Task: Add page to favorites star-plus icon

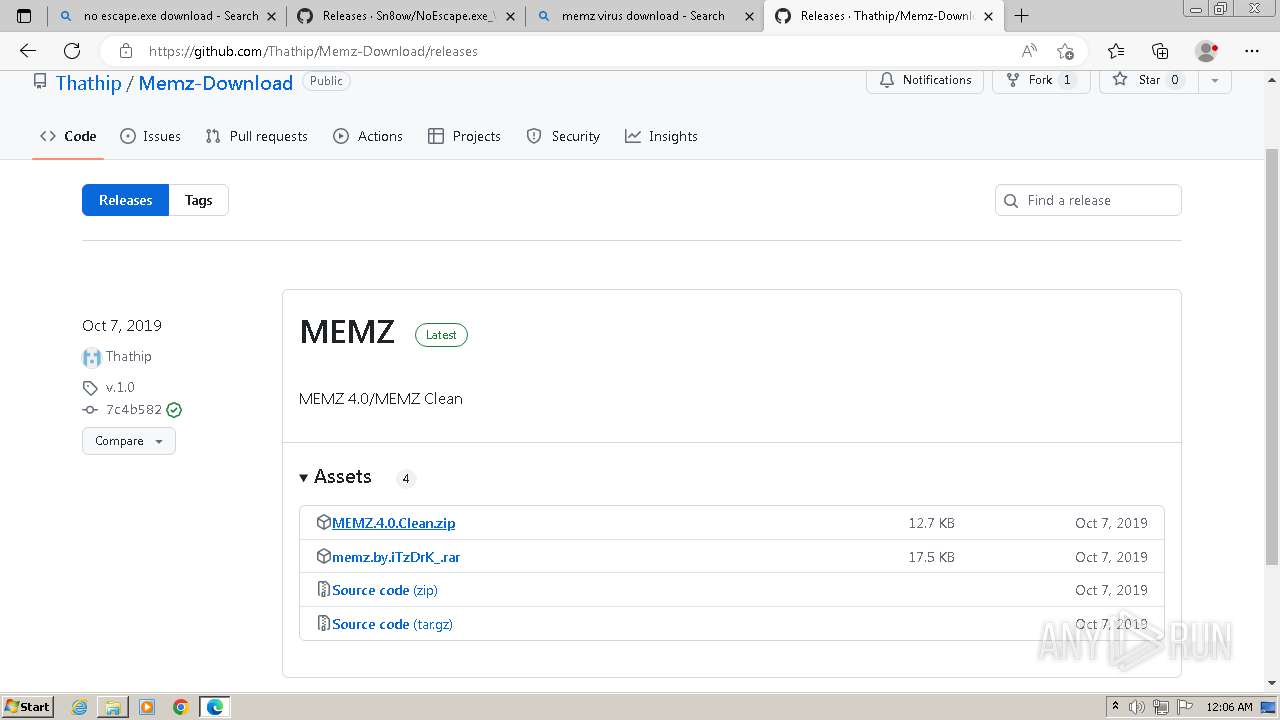Action: (1065, 51)
